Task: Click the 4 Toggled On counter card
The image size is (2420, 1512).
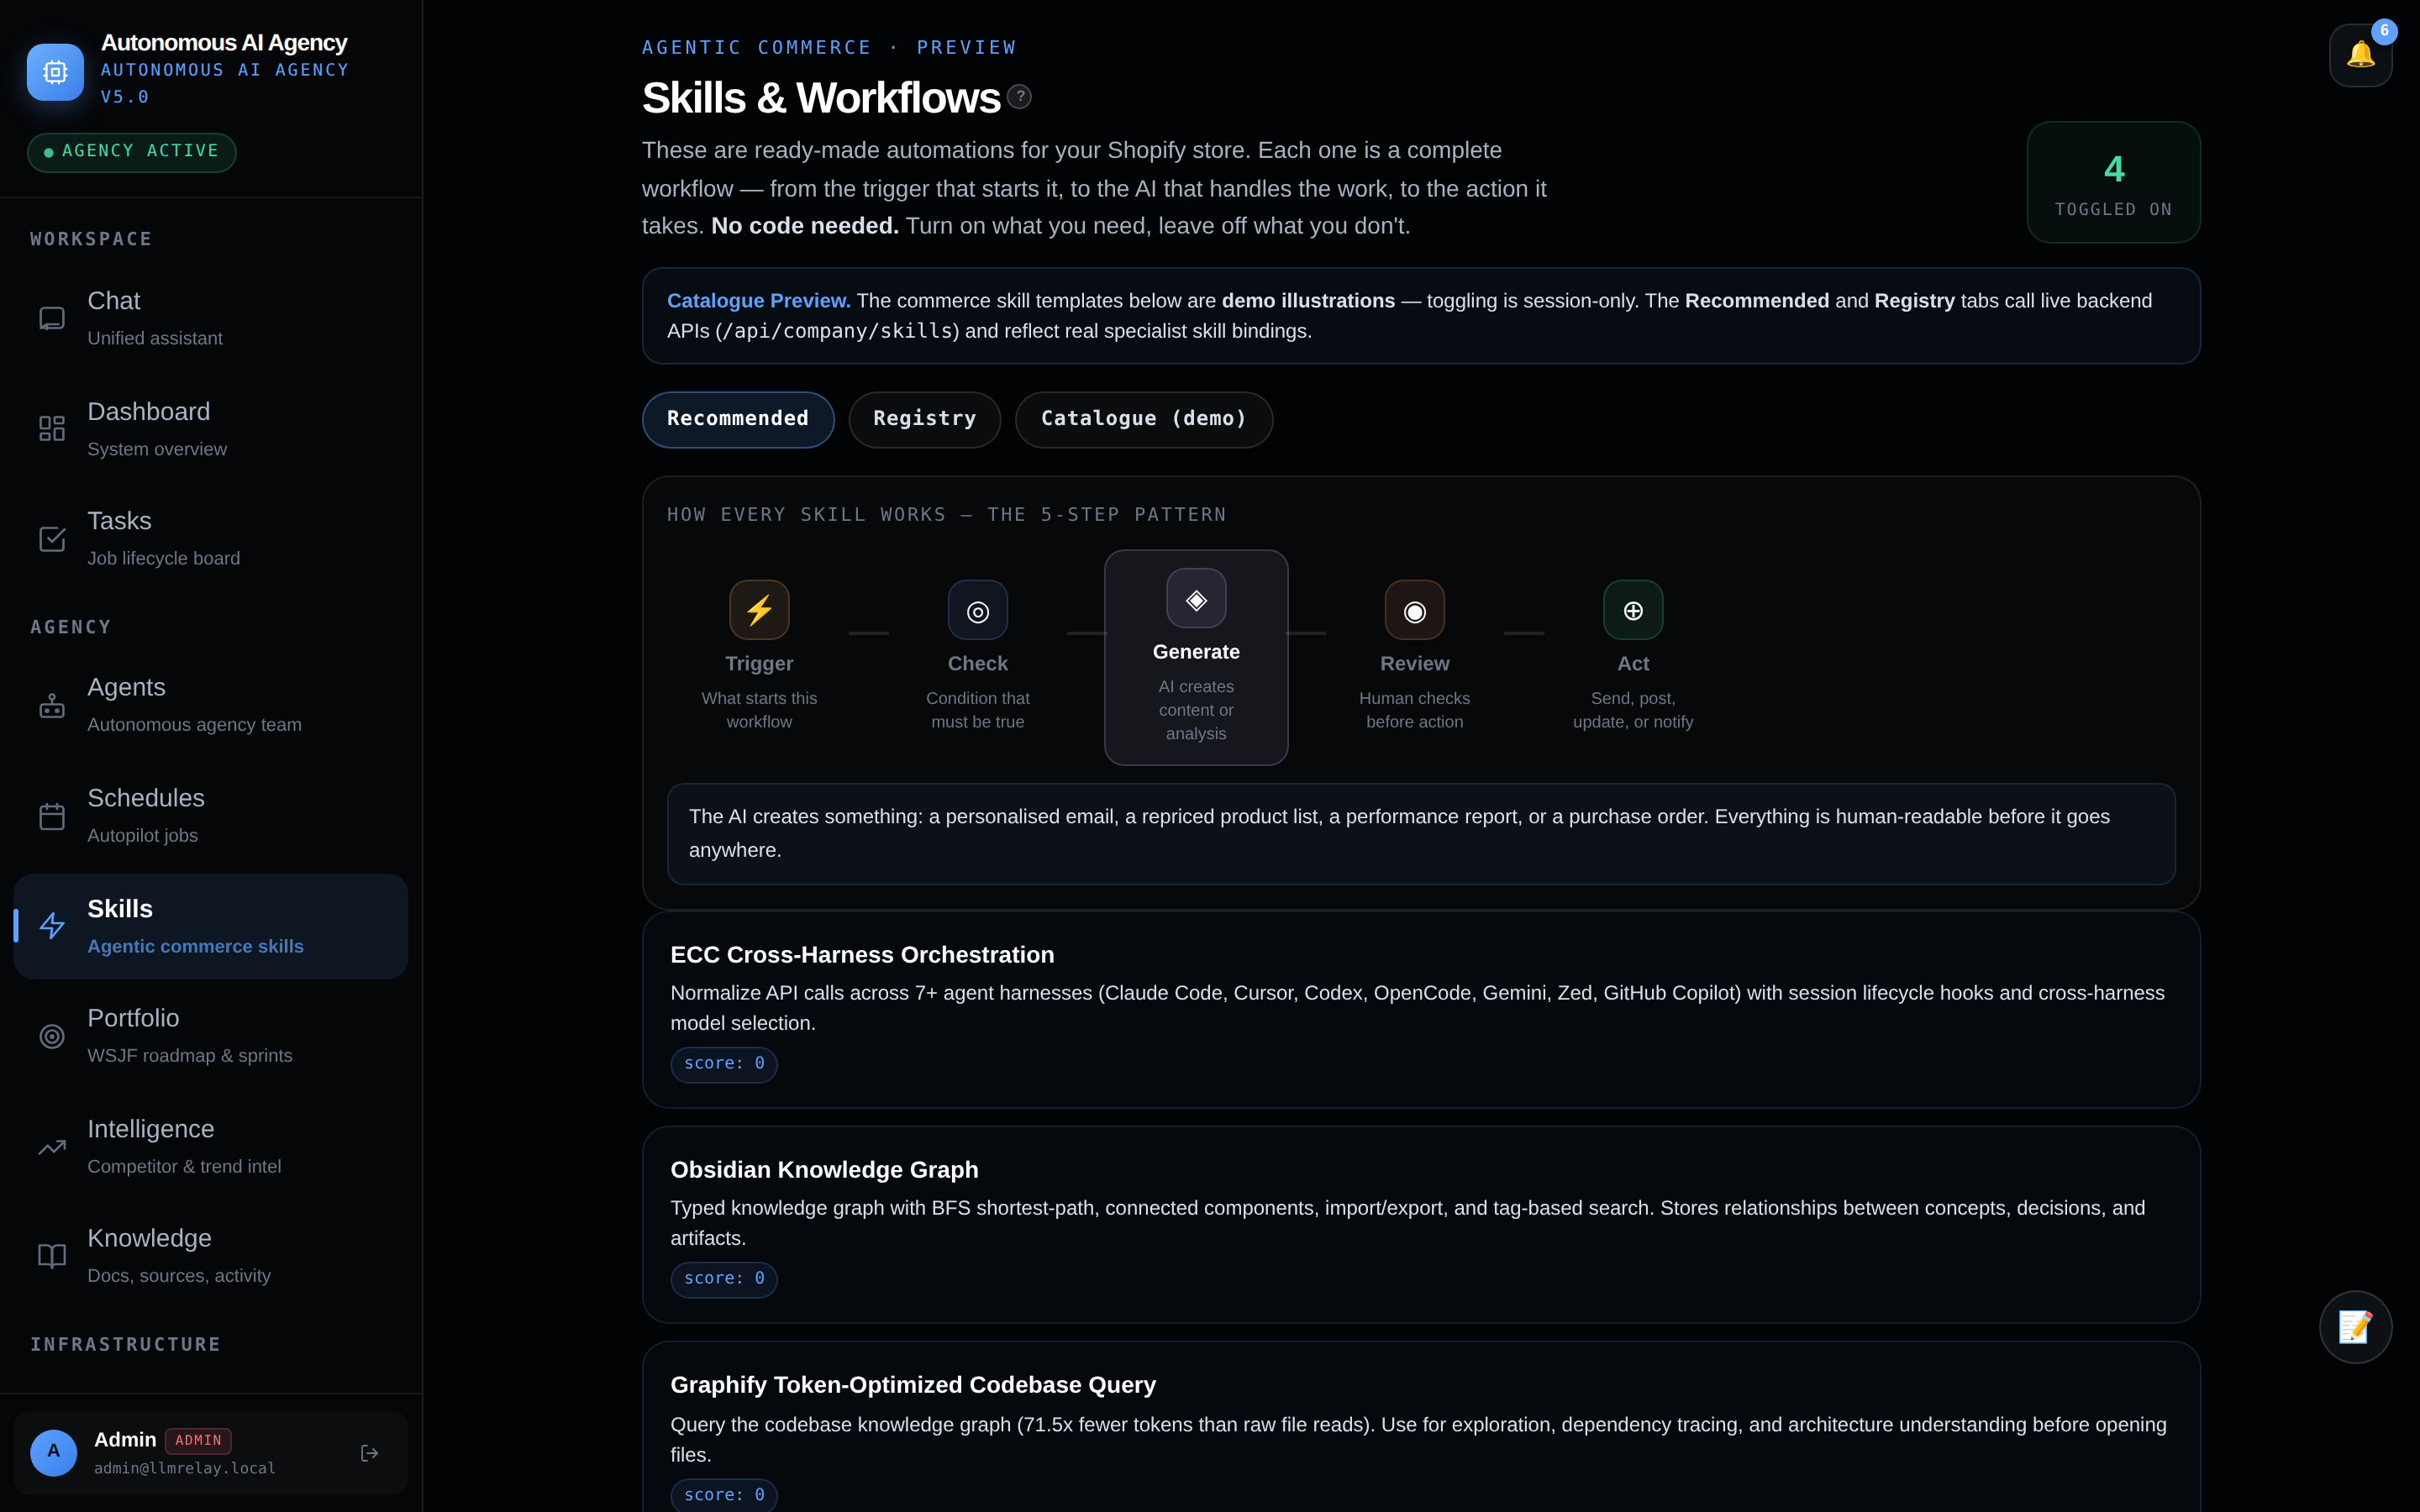Action: coord(2113,182)
